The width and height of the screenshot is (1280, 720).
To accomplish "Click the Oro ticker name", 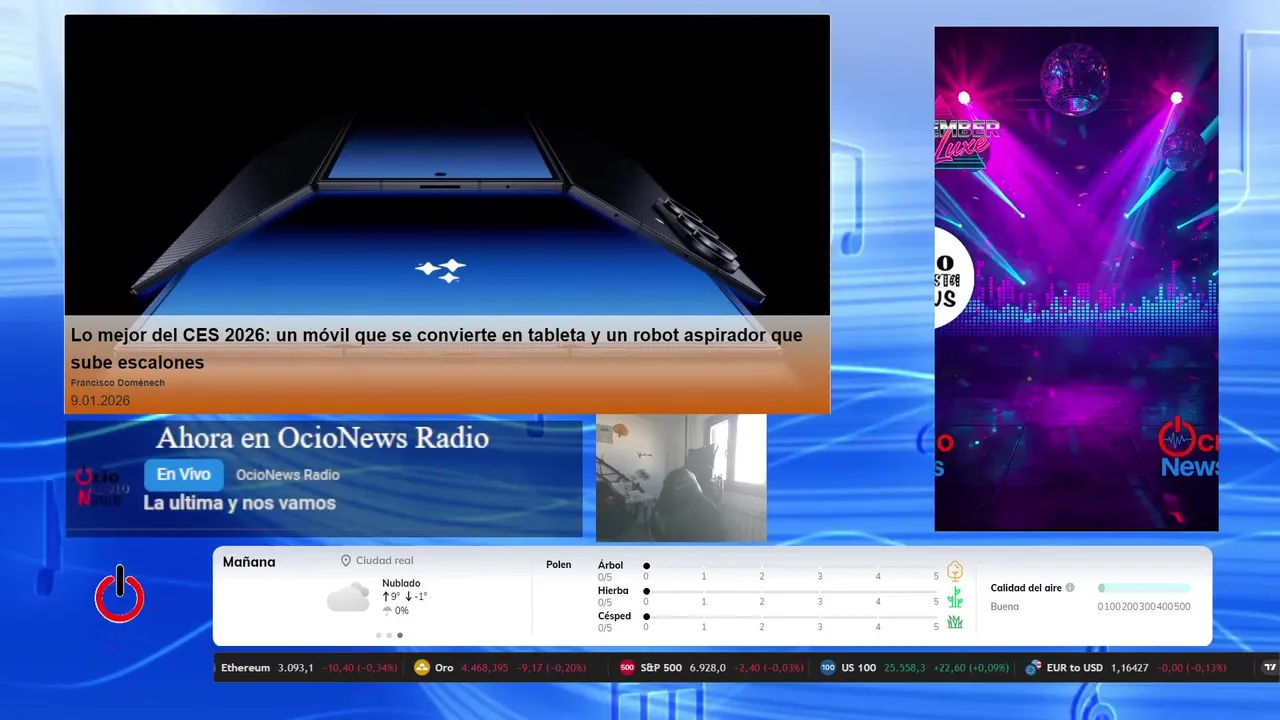I will coord(444,668).
